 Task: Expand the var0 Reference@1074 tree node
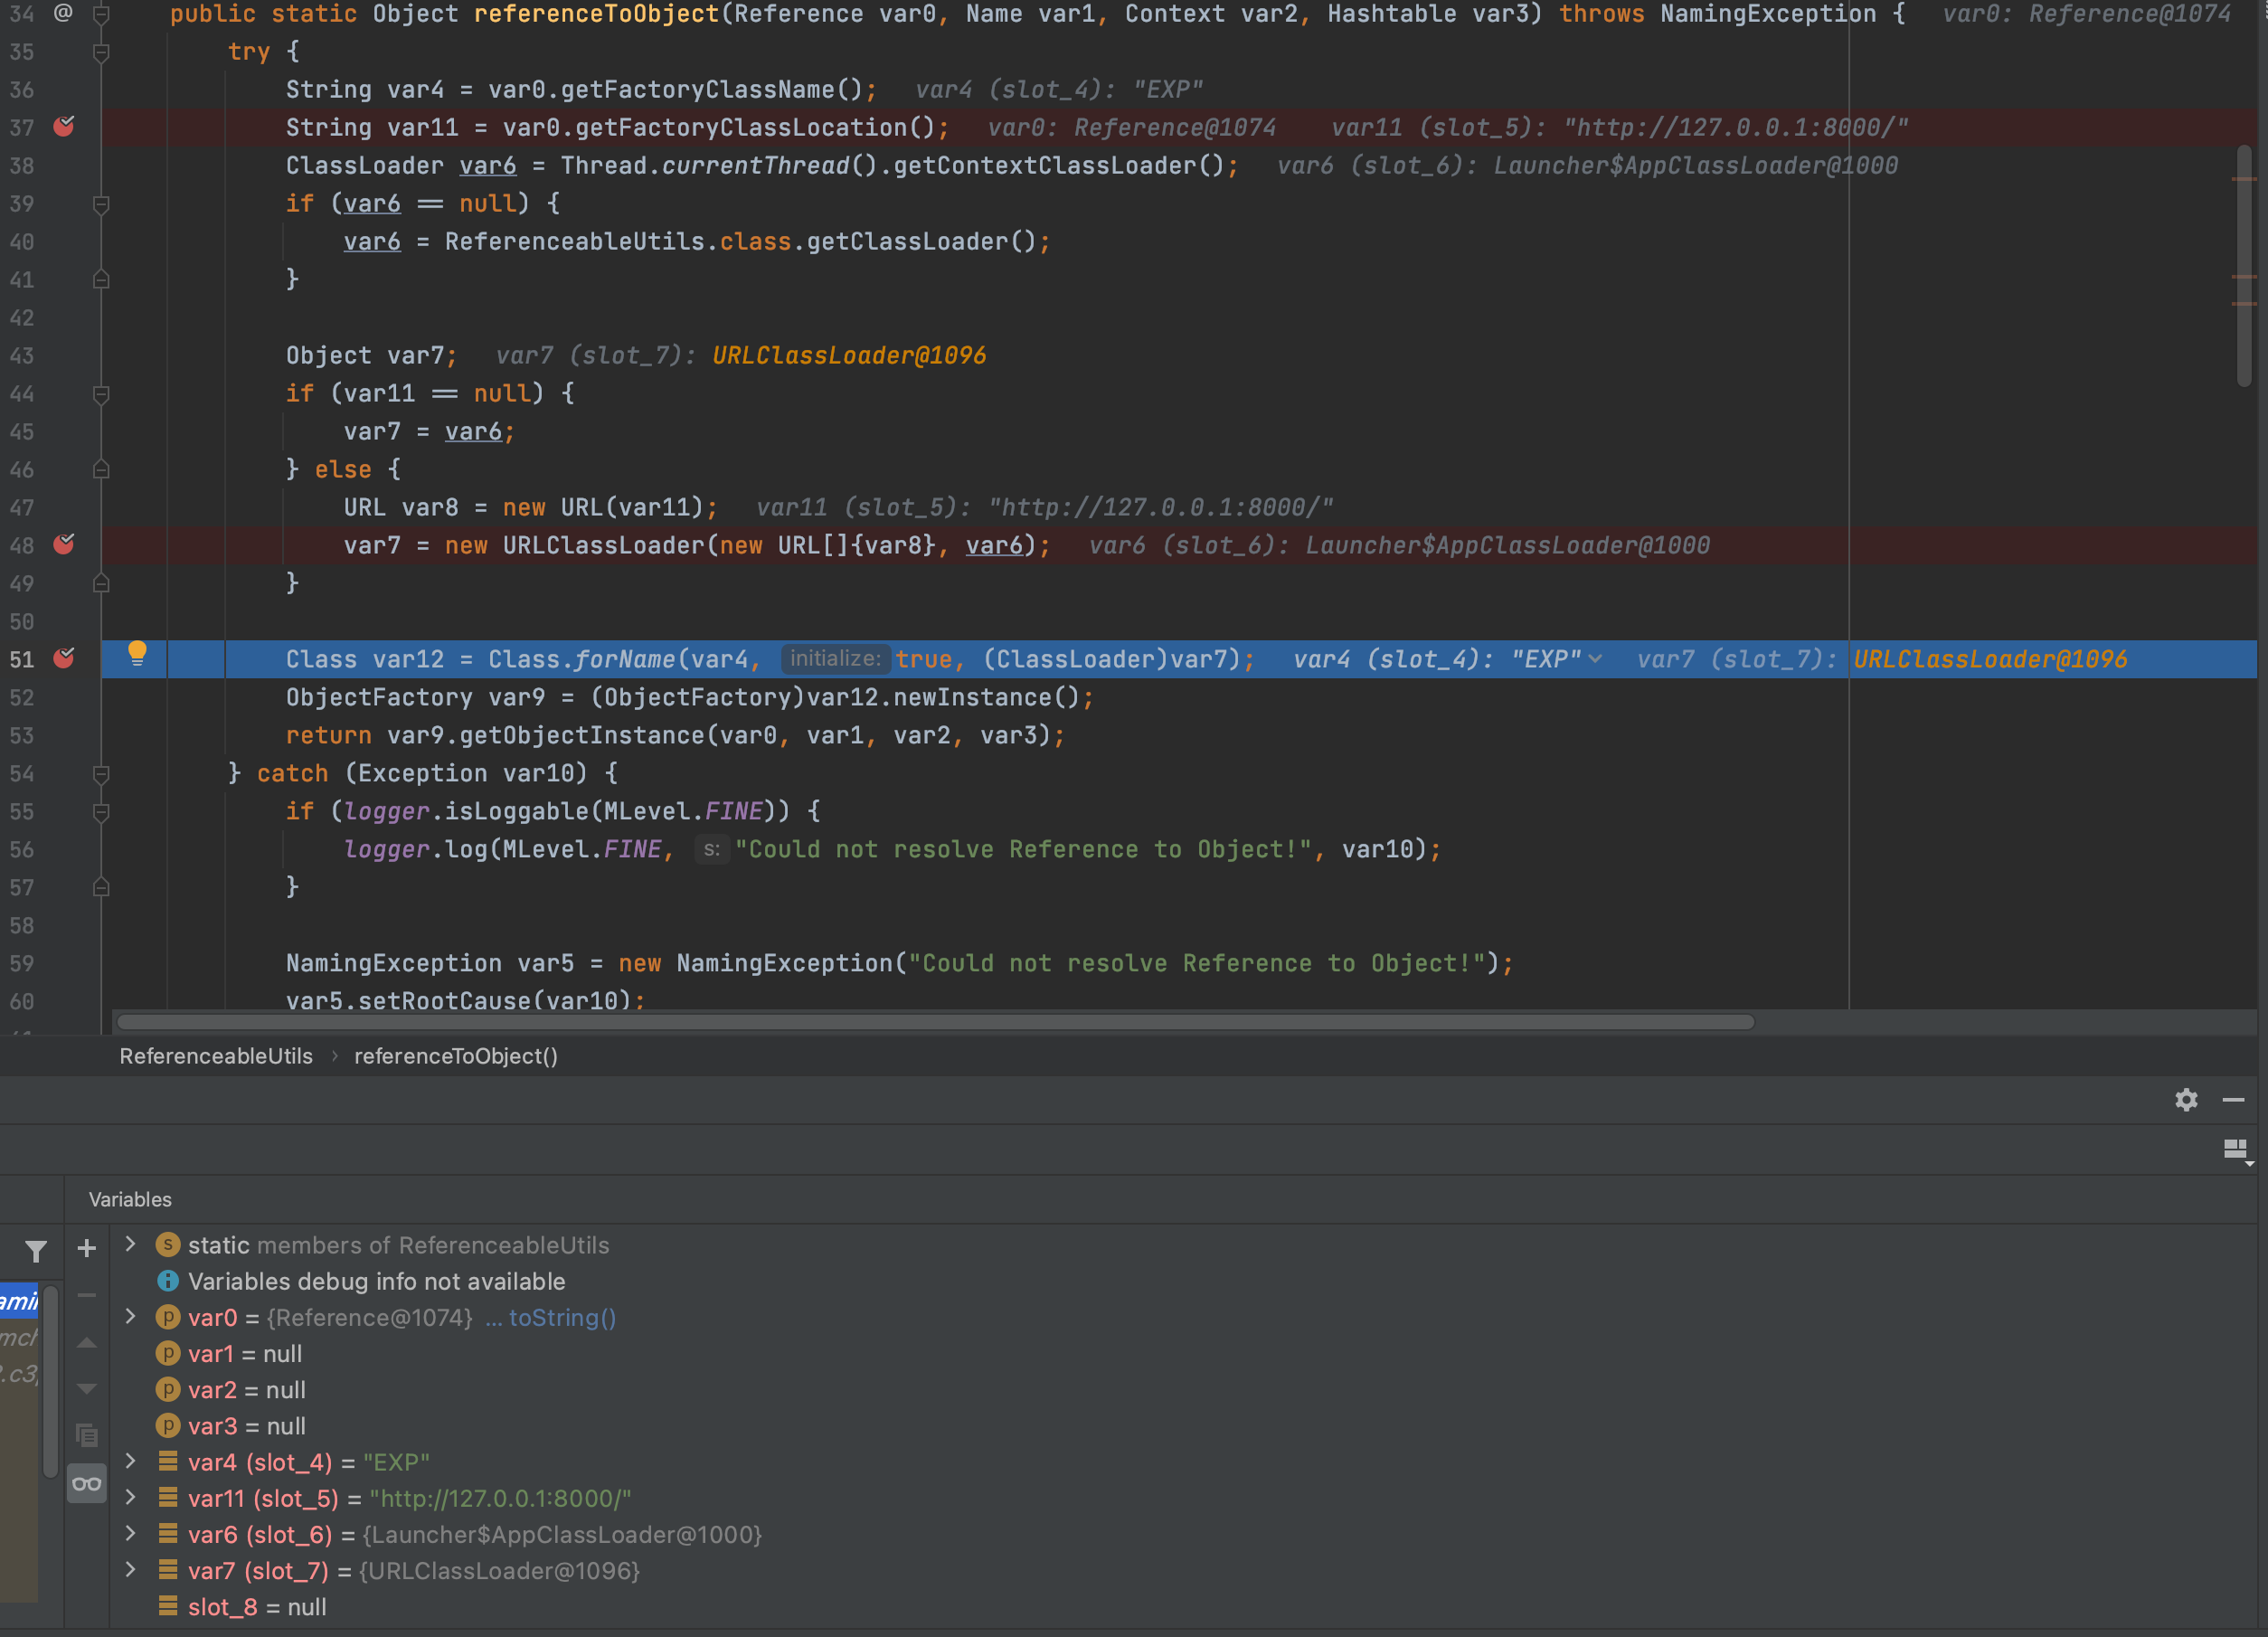130,1317
